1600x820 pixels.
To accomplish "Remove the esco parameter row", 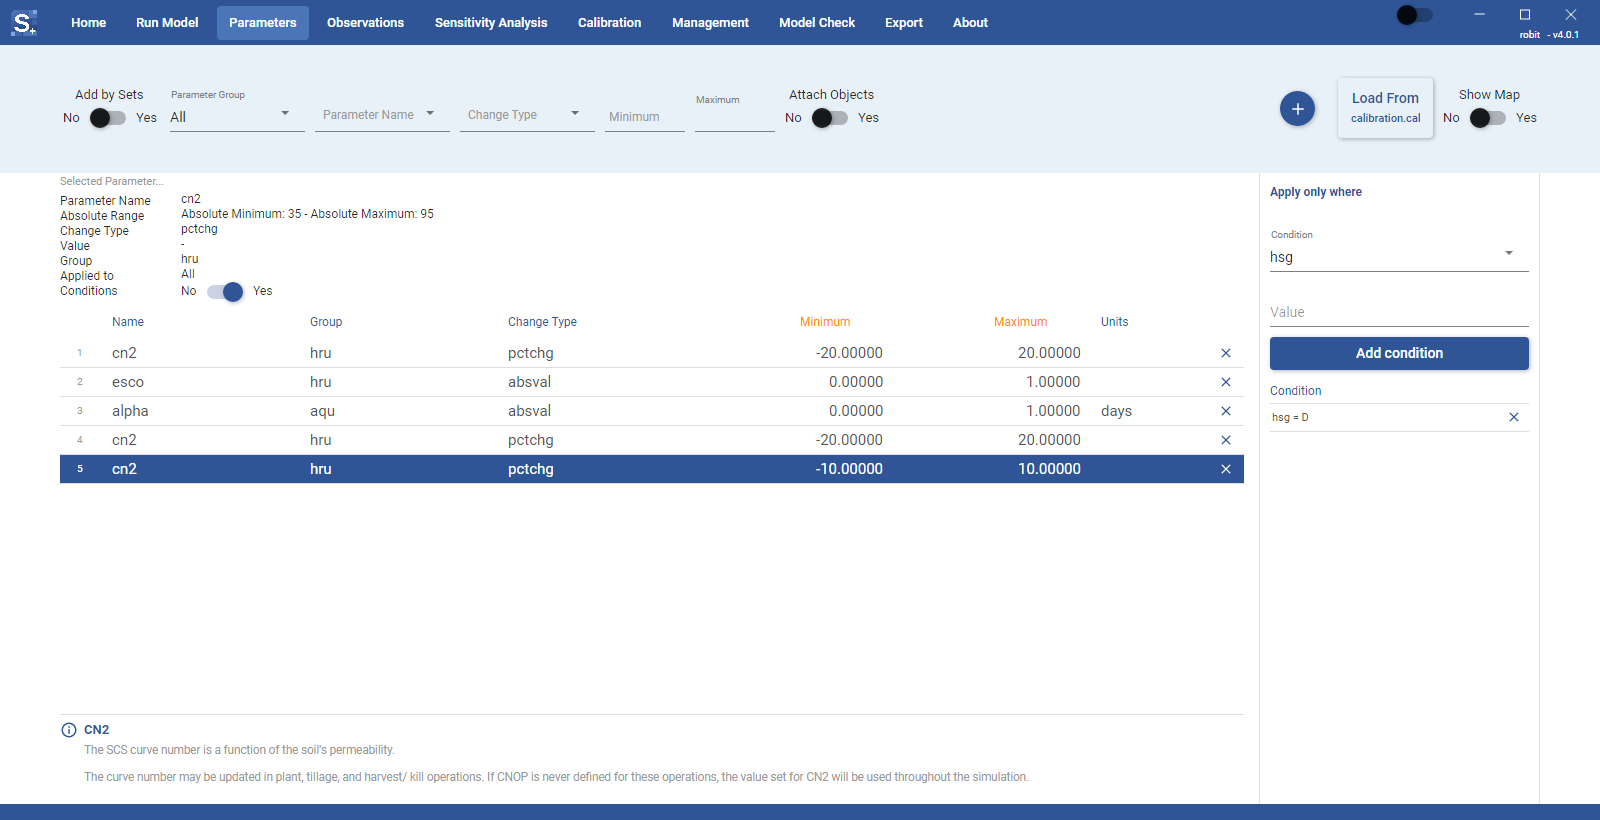I will 1226,382.
